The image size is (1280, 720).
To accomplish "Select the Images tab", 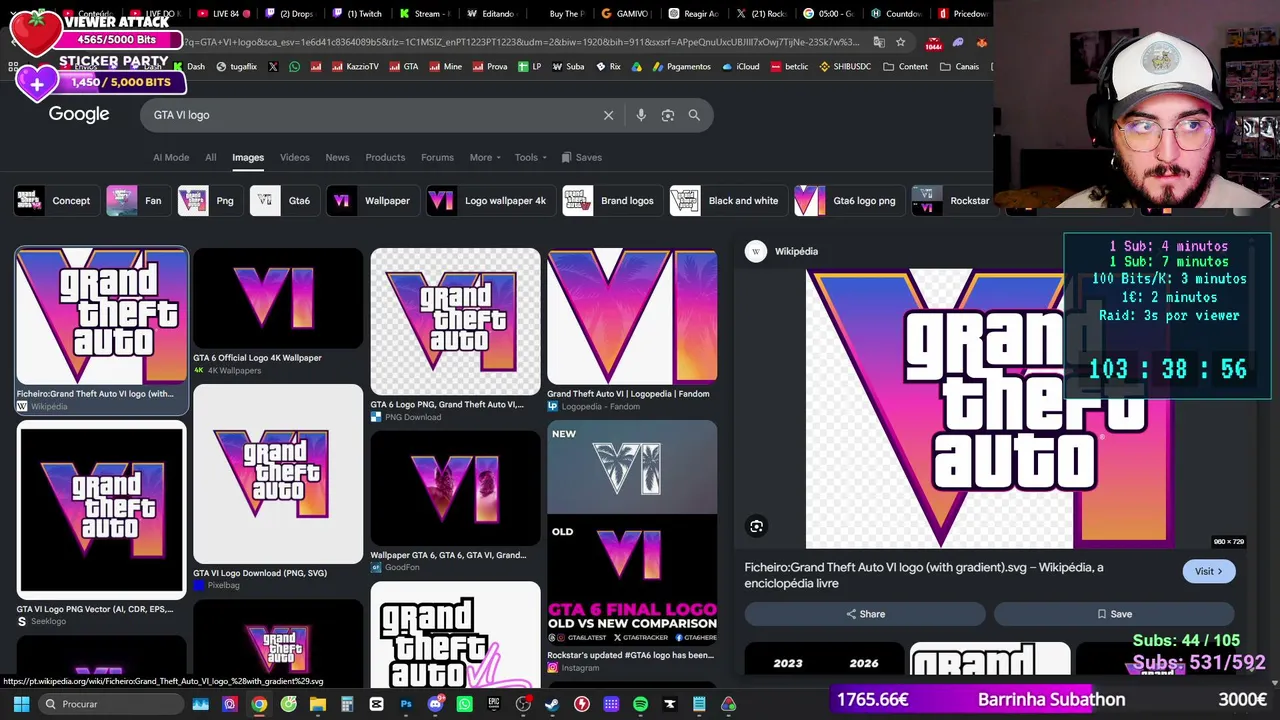I will tap(248, 157).
